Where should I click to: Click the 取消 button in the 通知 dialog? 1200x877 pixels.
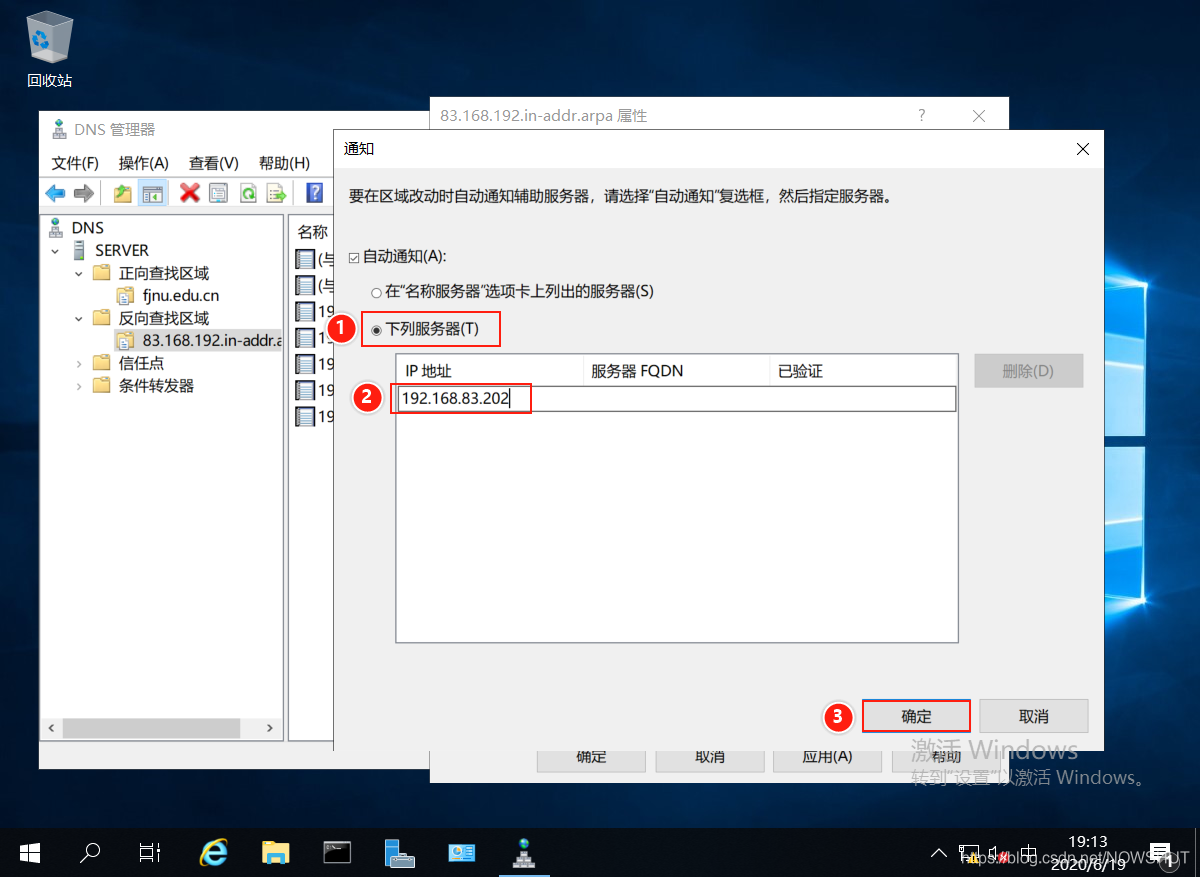[1033, 716]
